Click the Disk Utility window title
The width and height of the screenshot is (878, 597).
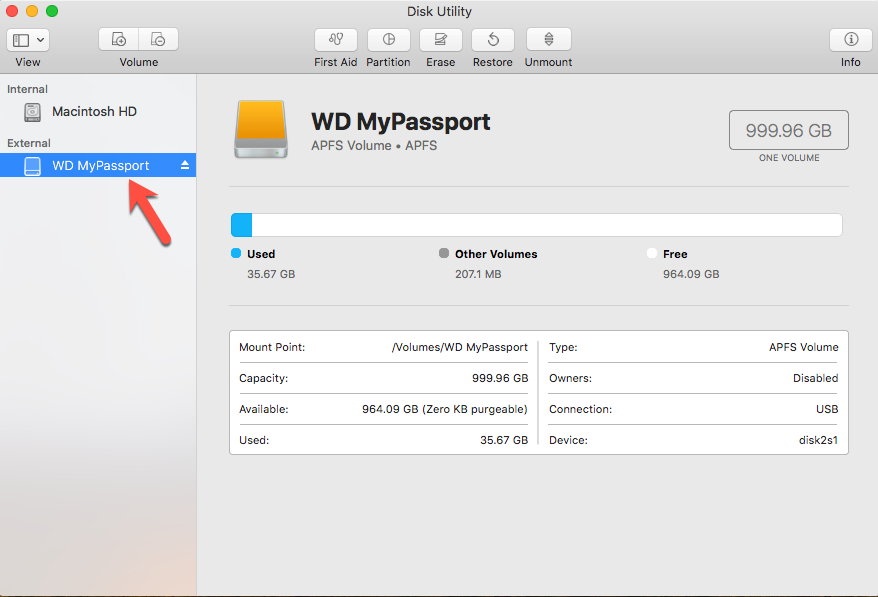[x=439, y=11]
